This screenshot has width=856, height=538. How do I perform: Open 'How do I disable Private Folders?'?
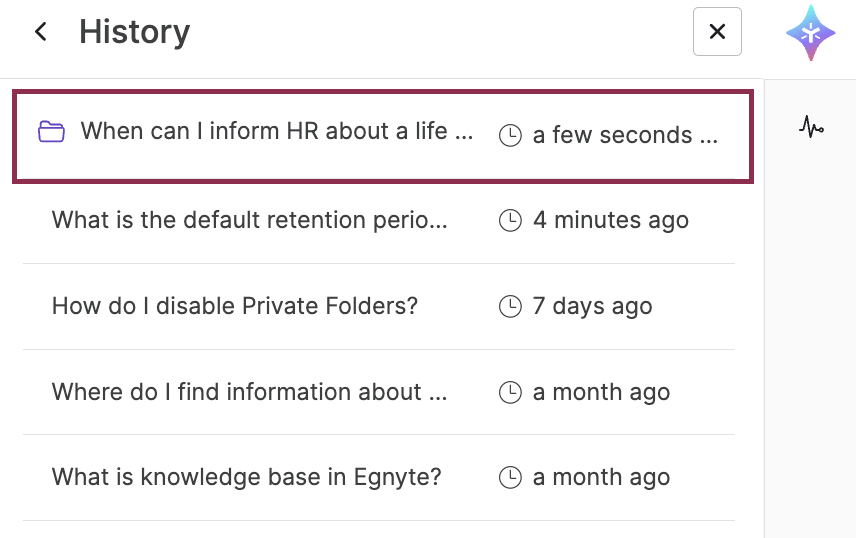click(379, 306)
